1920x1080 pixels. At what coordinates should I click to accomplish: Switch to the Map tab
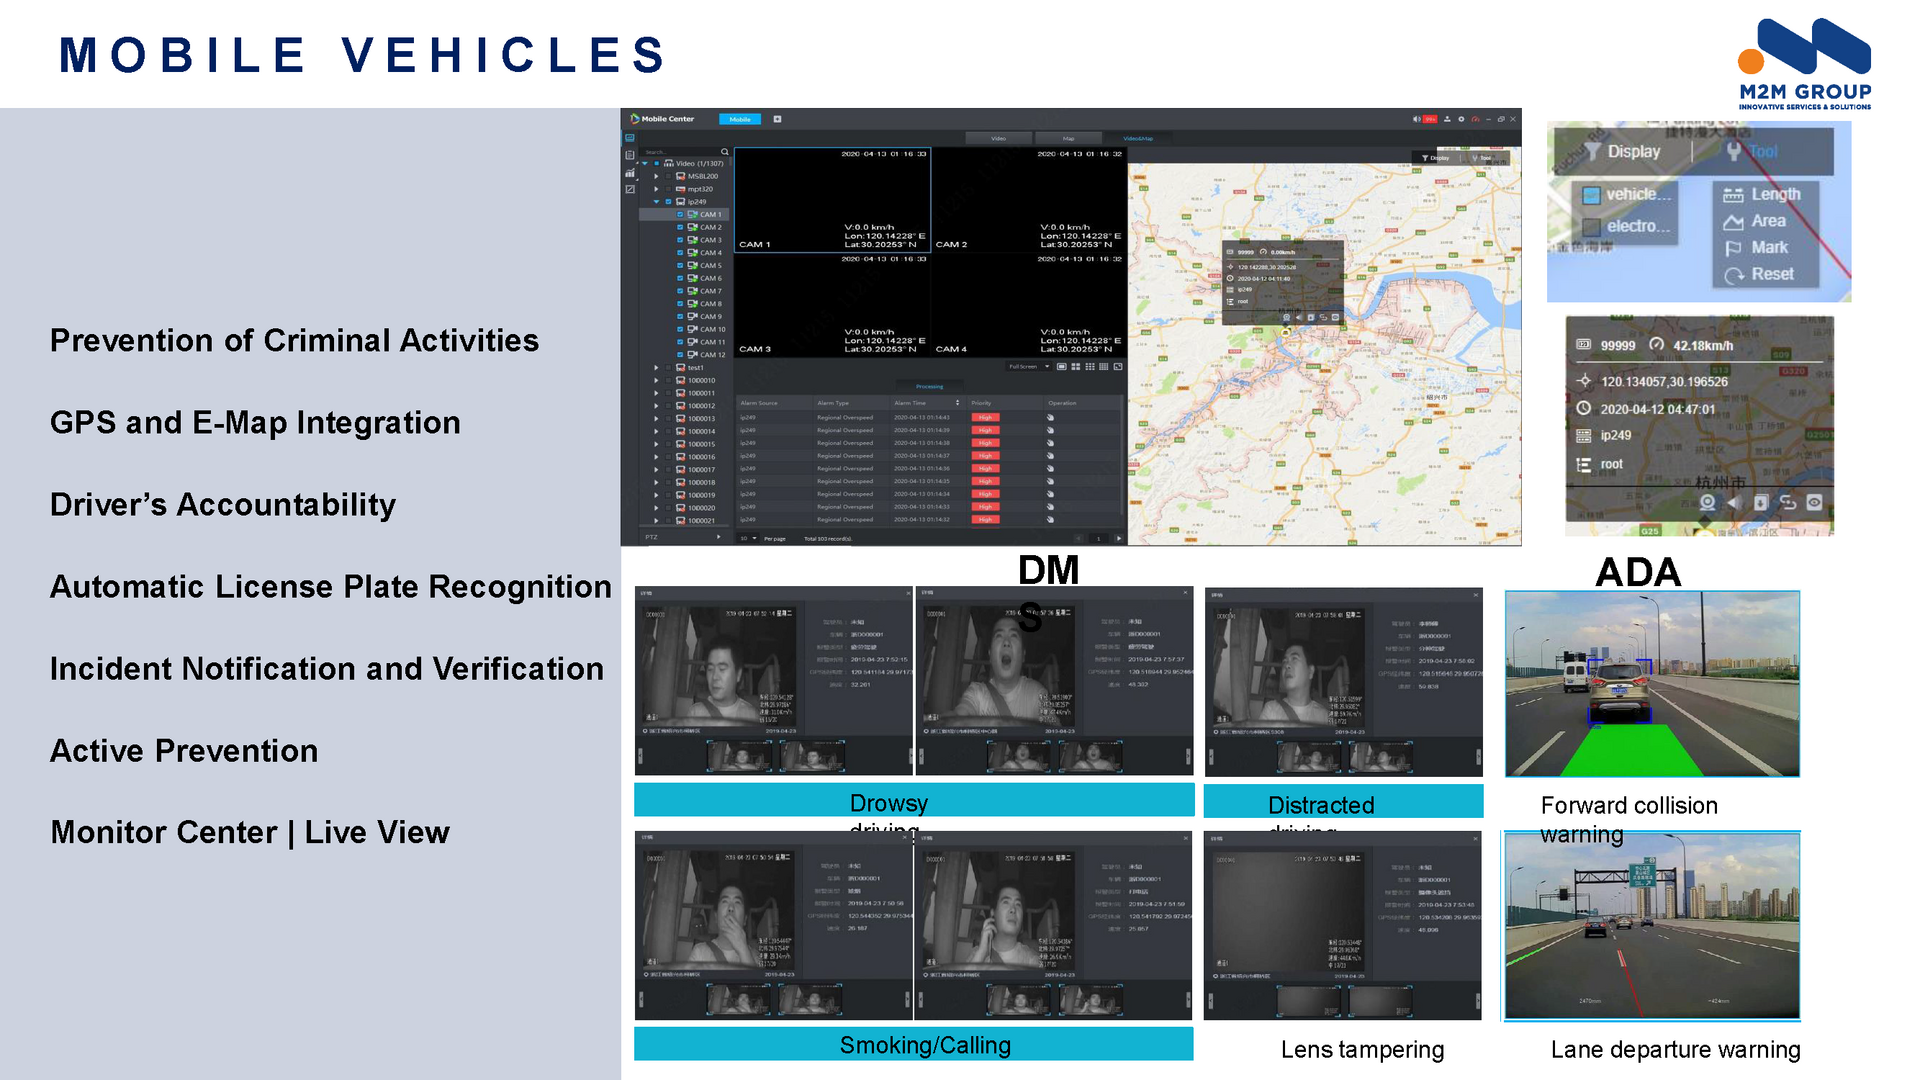(x=1068, y=138)
